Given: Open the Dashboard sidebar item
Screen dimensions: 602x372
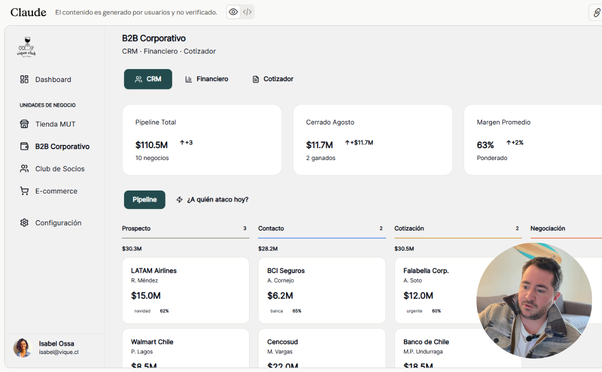Looking at the screenshot, I should 45,79.
